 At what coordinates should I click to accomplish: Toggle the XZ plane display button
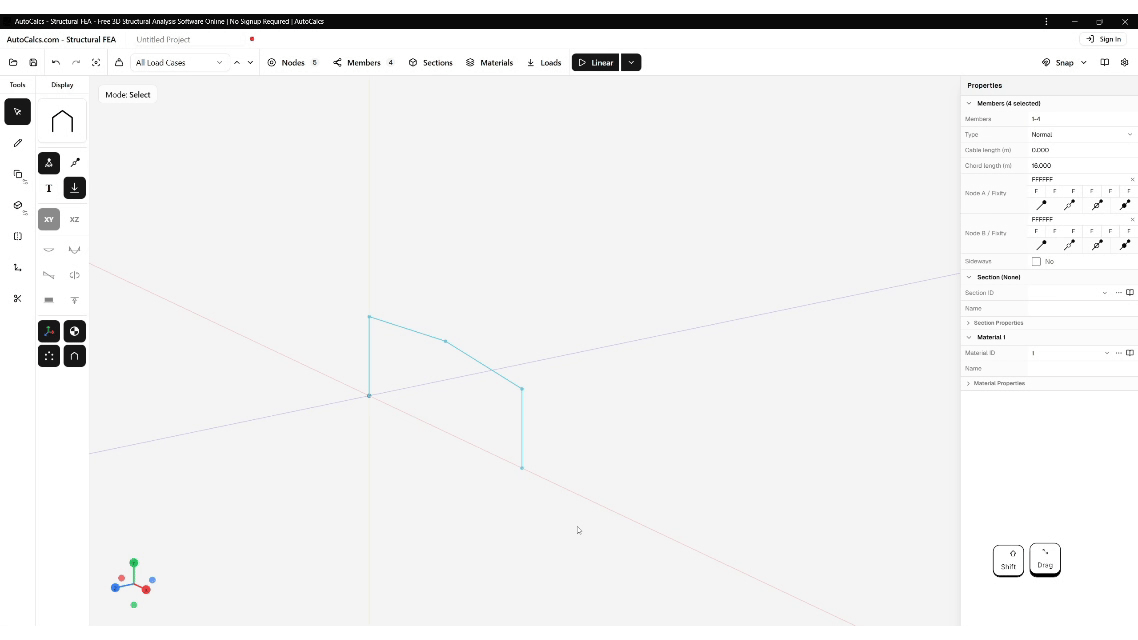click(74, 219)
